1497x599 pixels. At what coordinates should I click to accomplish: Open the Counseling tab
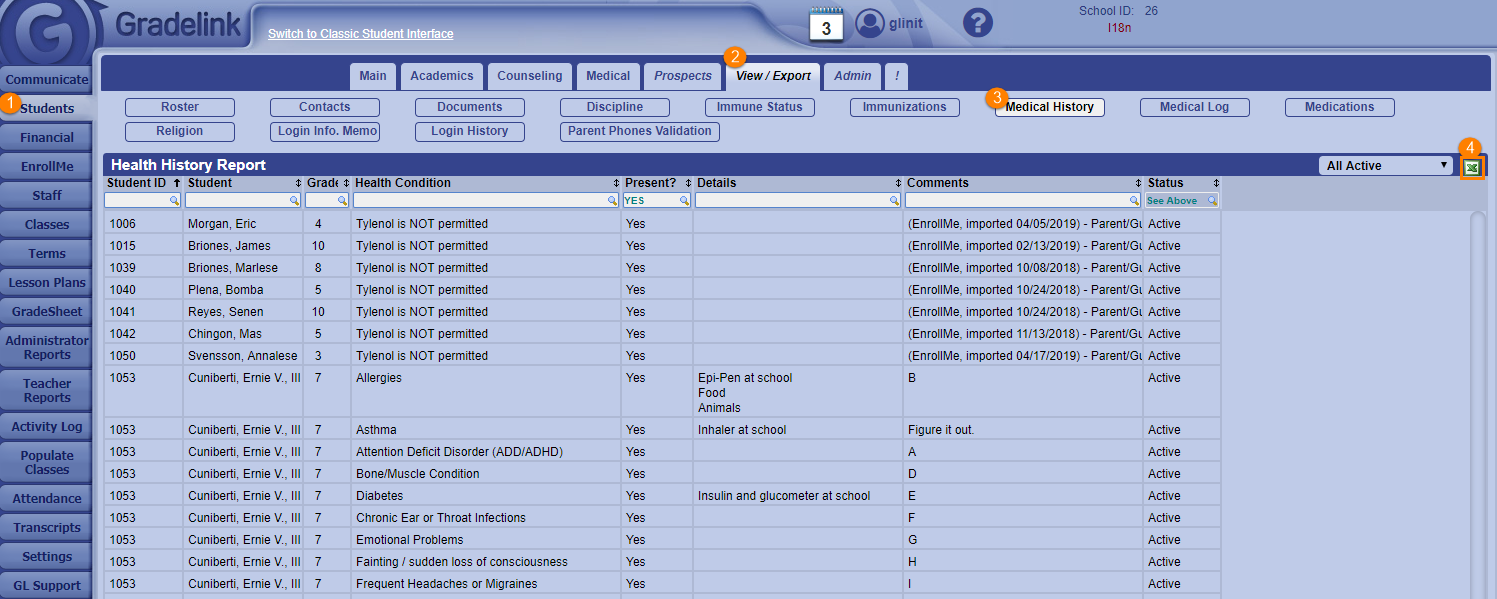tap(530, 76)
